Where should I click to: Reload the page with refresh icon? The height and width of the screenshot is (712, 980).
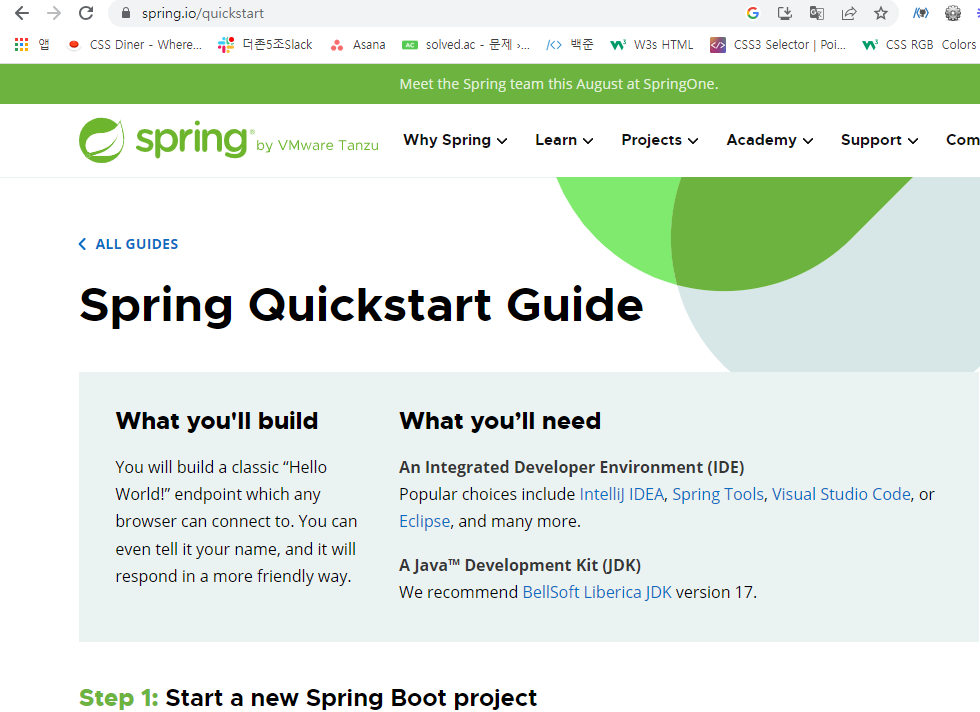coord(86,13)
